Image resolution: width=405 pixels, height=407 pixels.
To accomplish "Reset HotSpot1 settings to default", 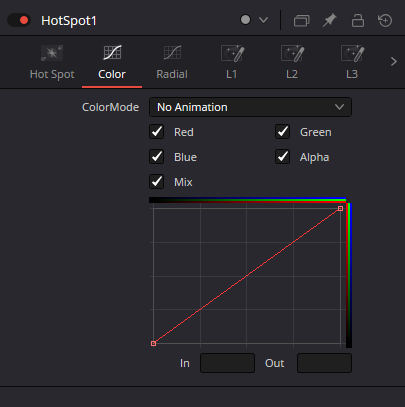I will coord(385,21).
